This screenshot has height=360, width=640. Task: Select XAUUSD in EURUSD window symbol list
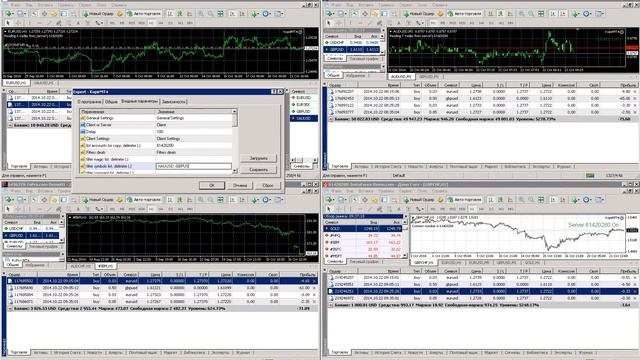[304, 118]
